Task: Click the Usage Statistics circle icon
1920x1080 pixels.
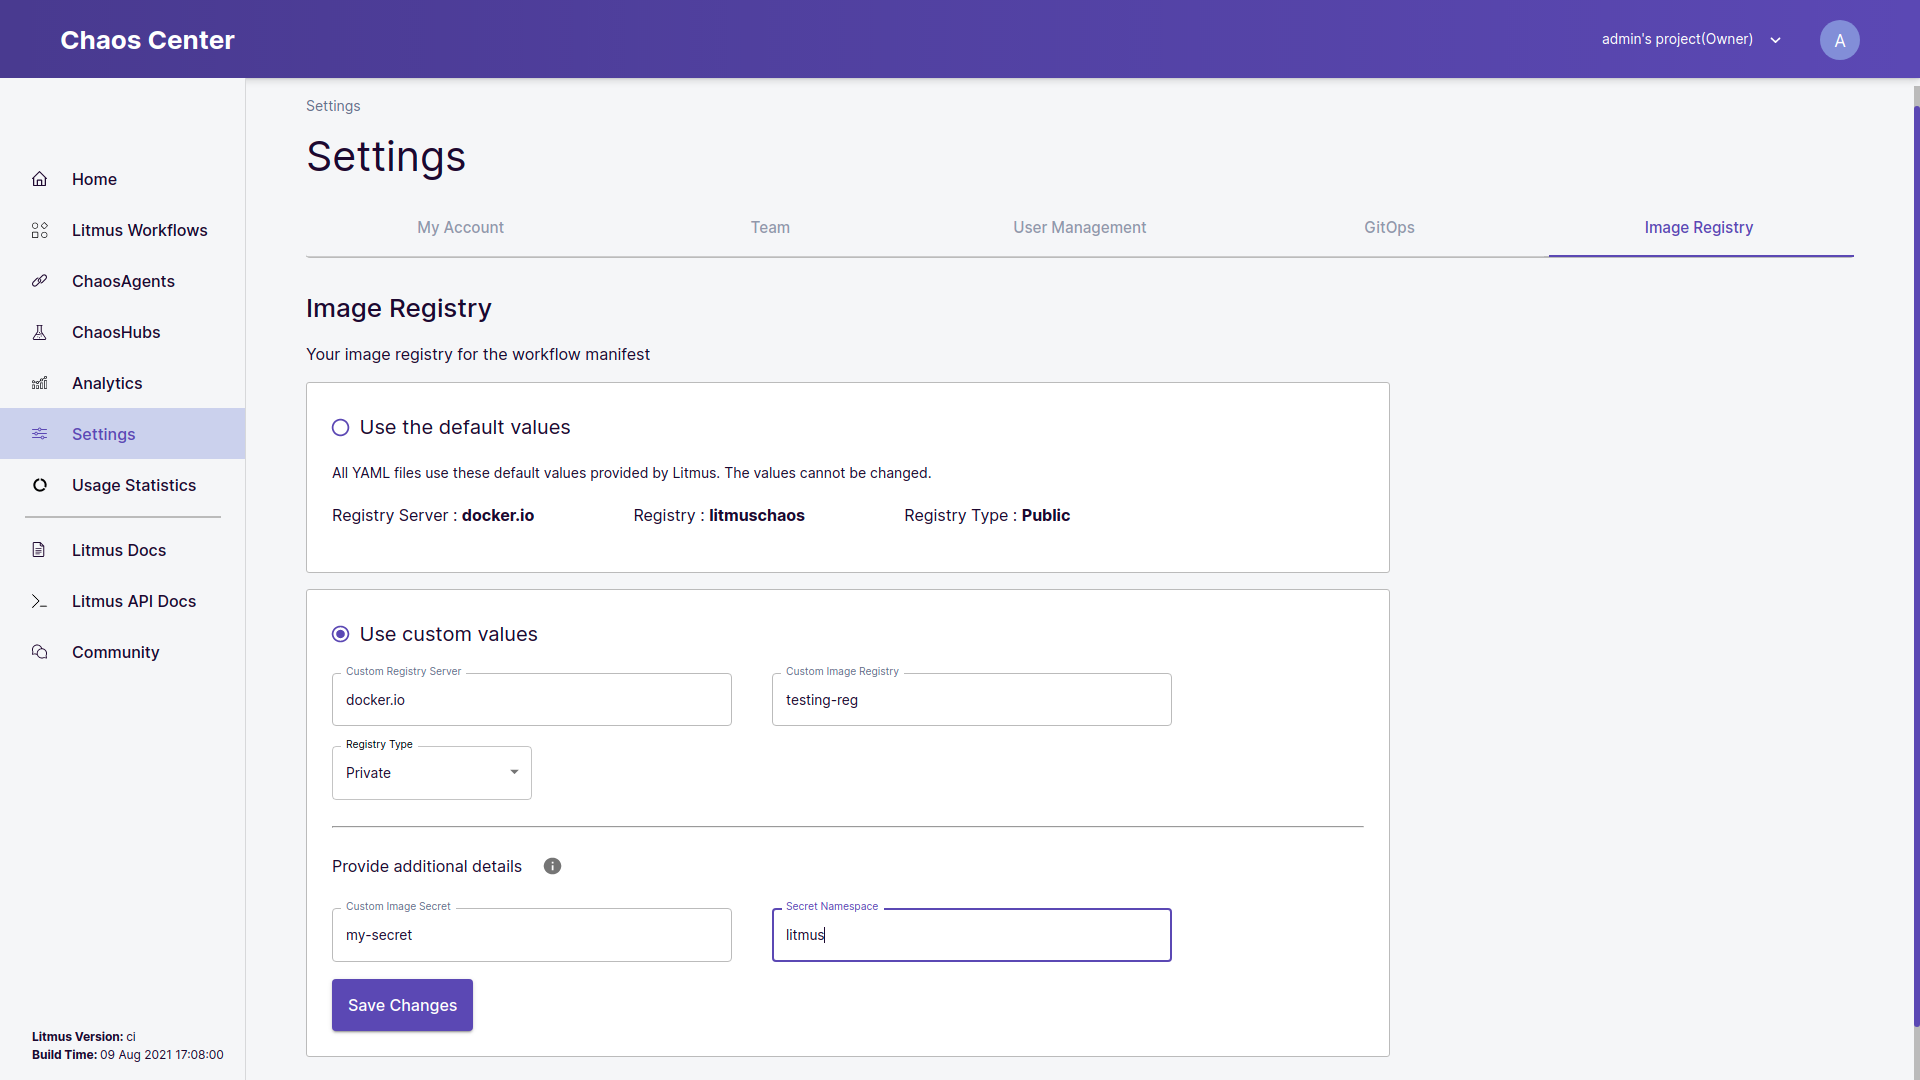Action: (x=40, y=485)
